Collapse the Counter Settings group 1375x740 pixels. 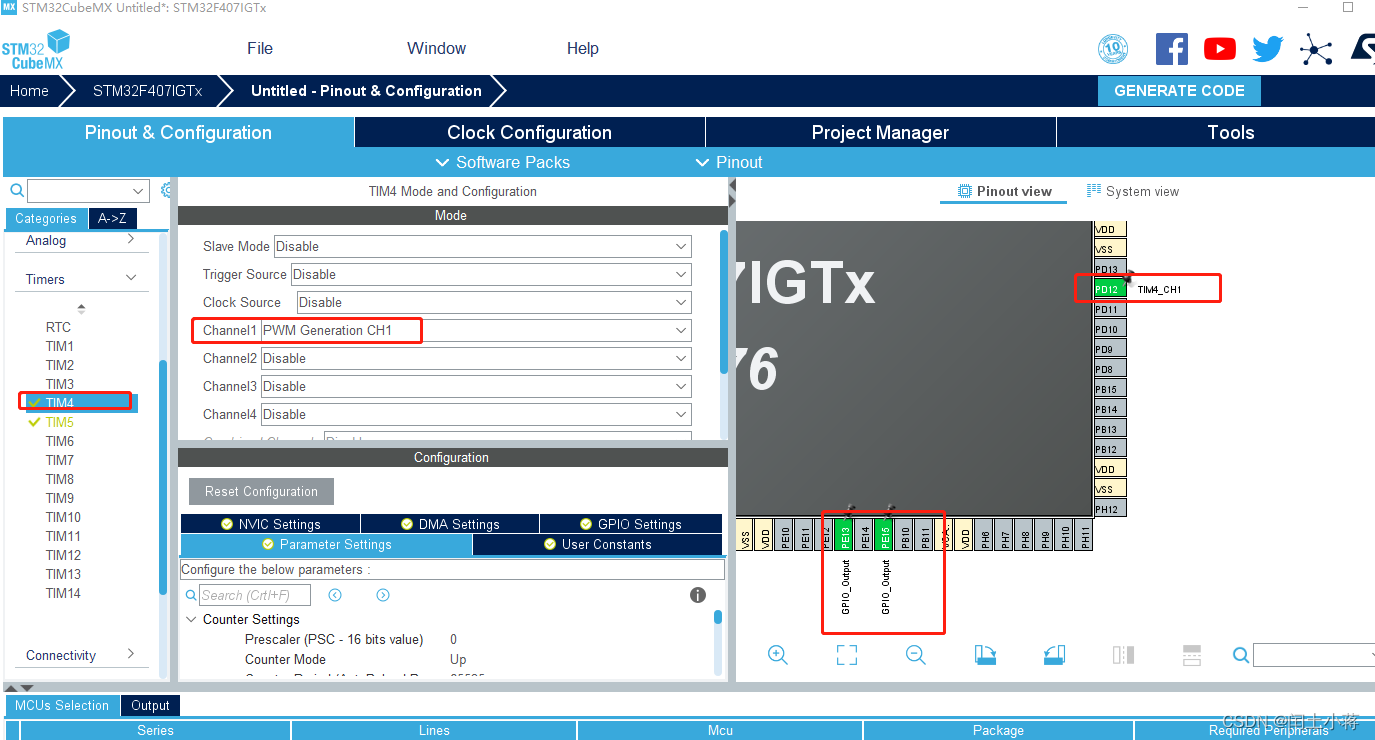click(x=191, y=619)
